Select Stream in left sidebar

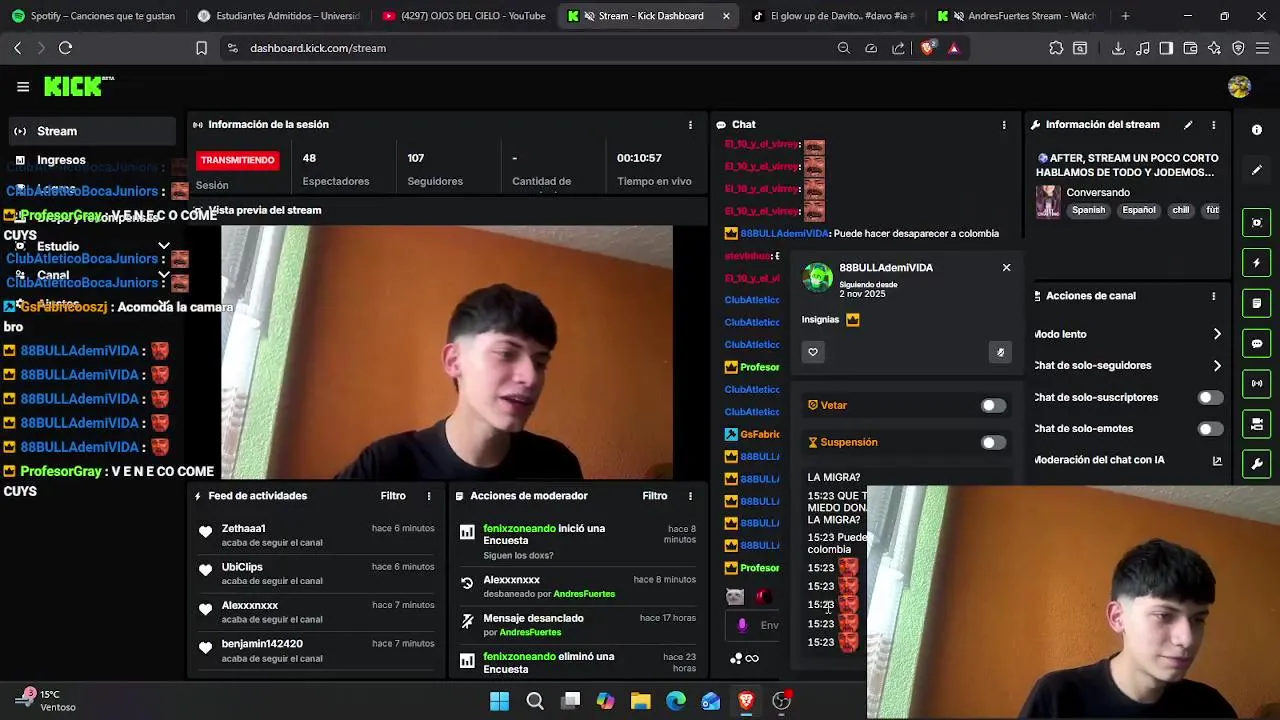tap(91, 131)
